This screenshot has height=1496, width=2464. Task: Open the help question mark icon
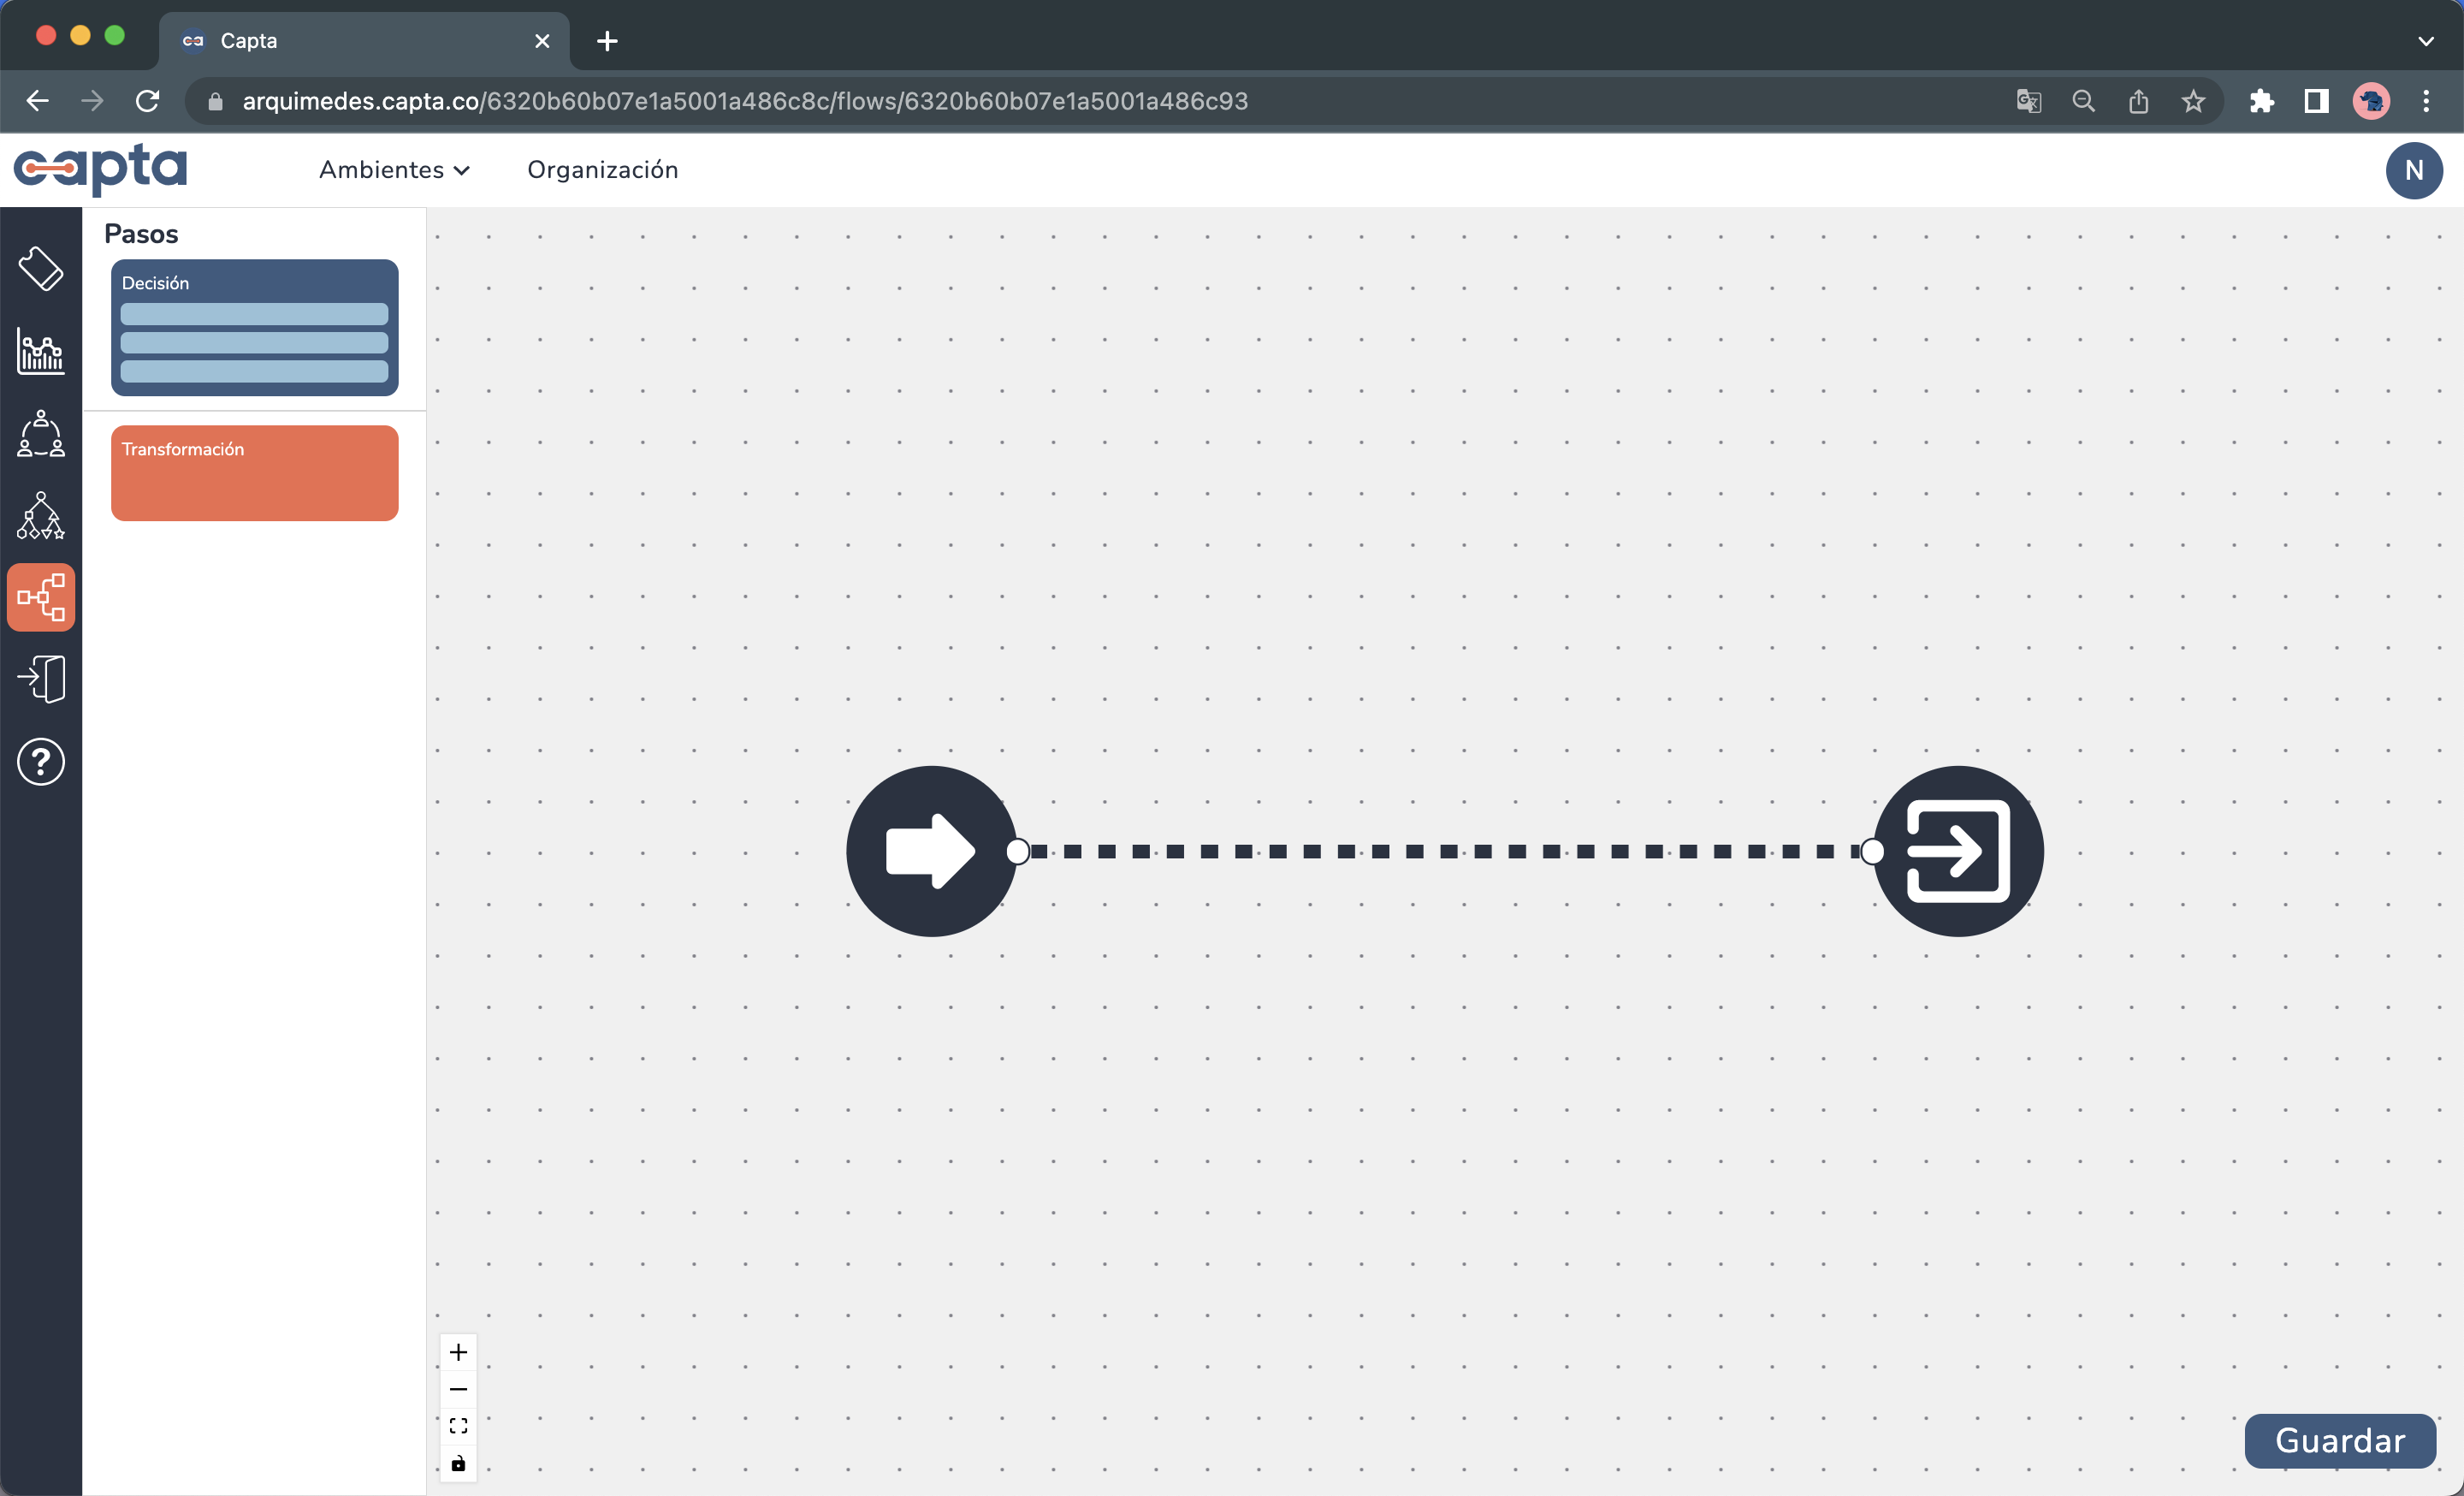tap(41, 762)
